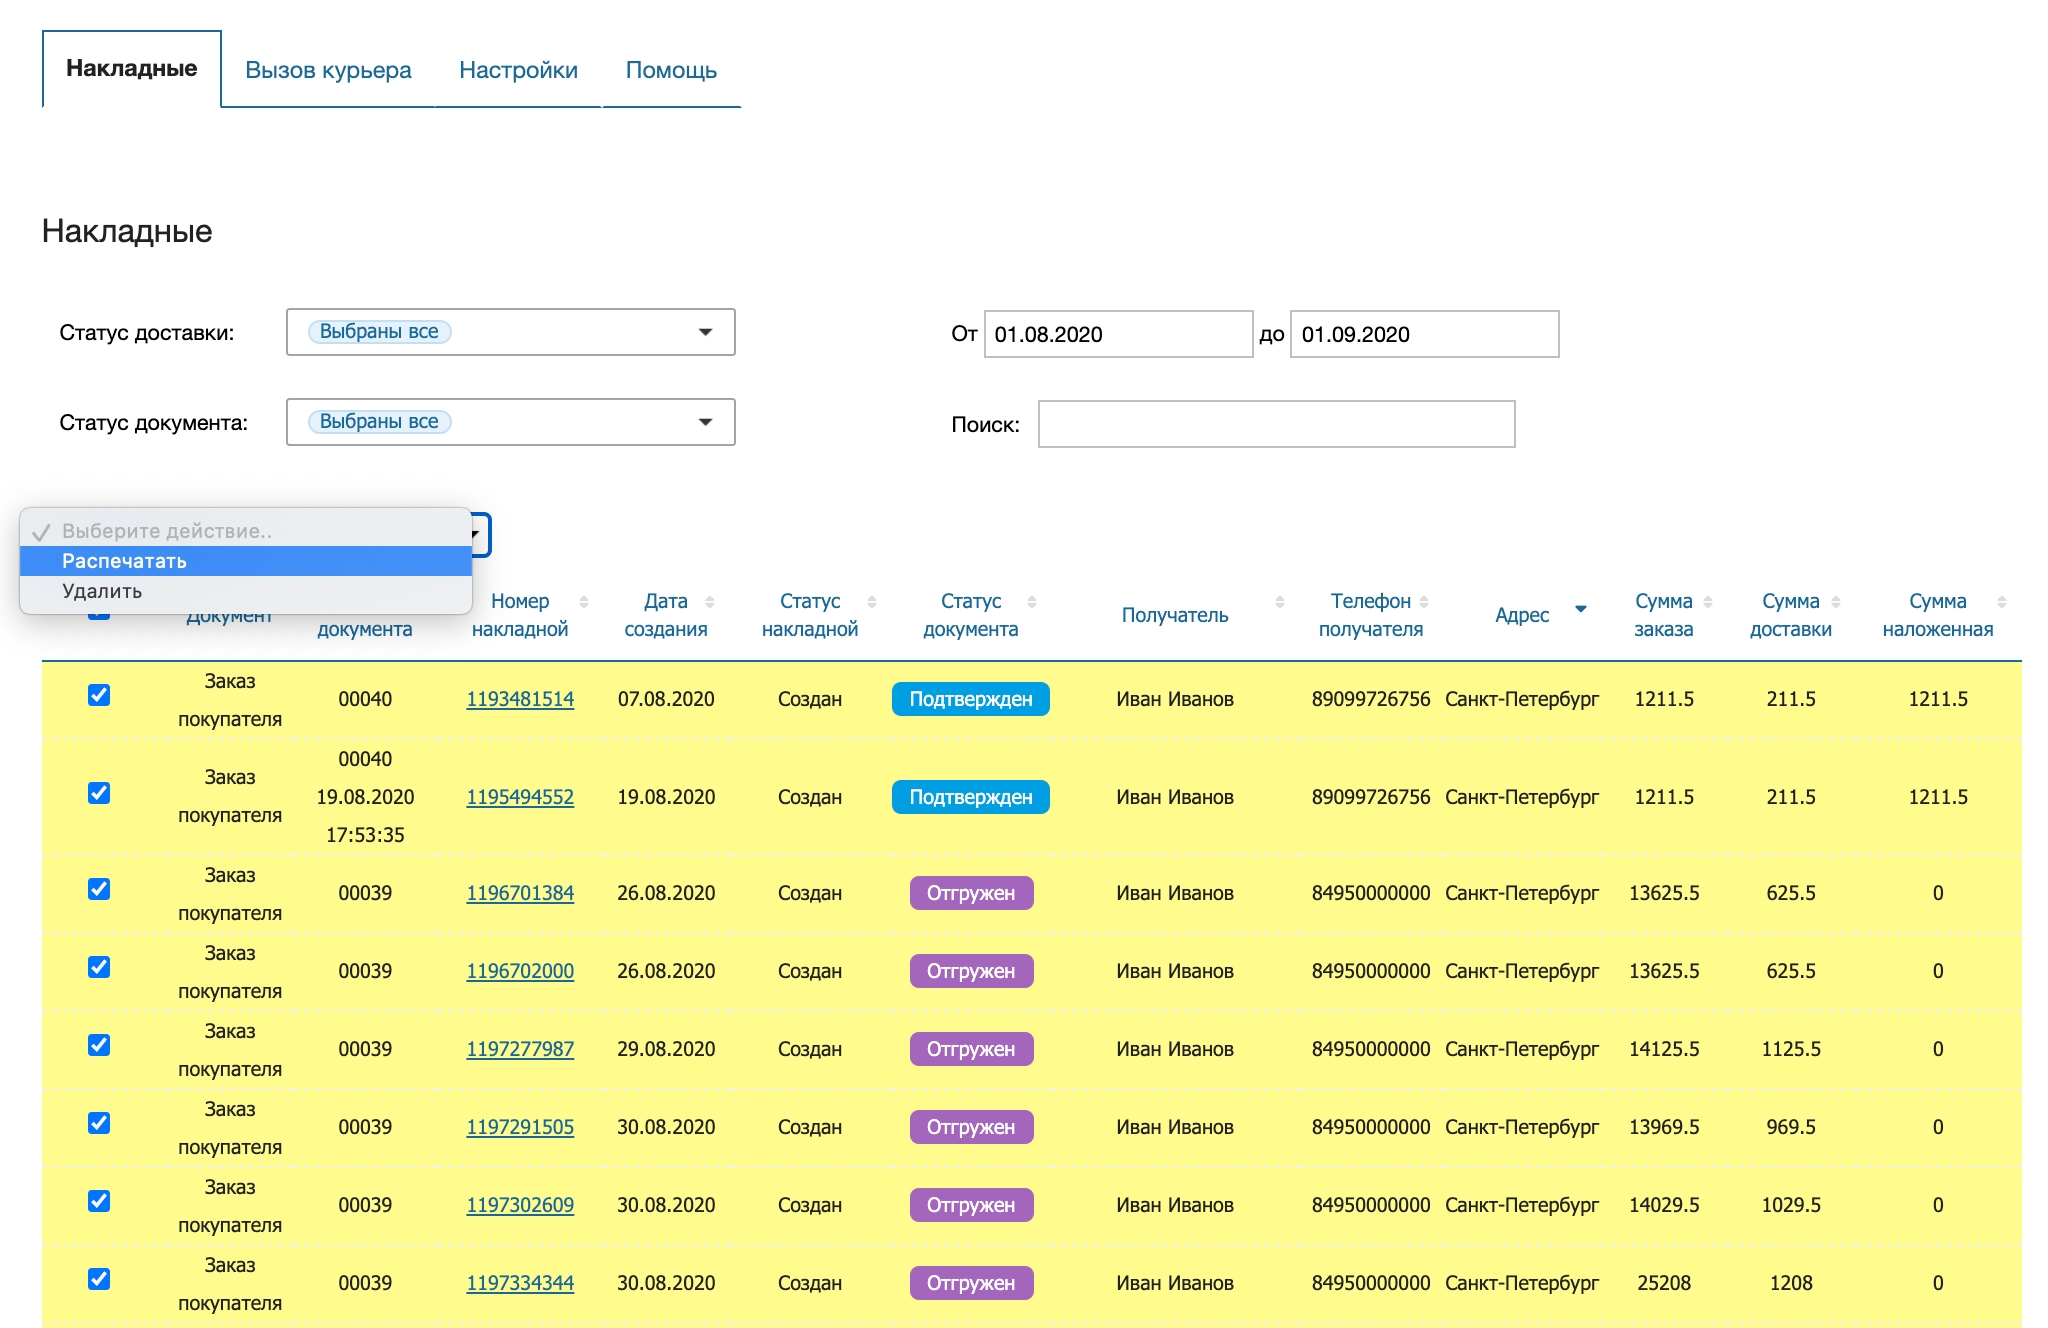Screen dimensions: 2048x1328
Task: Open the Настройки tab
Action: (518, 70)
